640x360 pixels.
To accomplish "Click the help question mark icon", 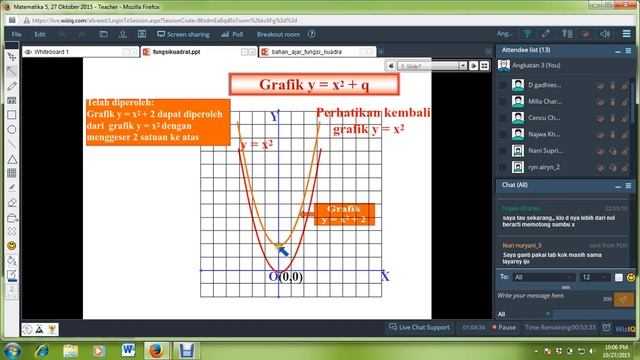I will (311, 34).
